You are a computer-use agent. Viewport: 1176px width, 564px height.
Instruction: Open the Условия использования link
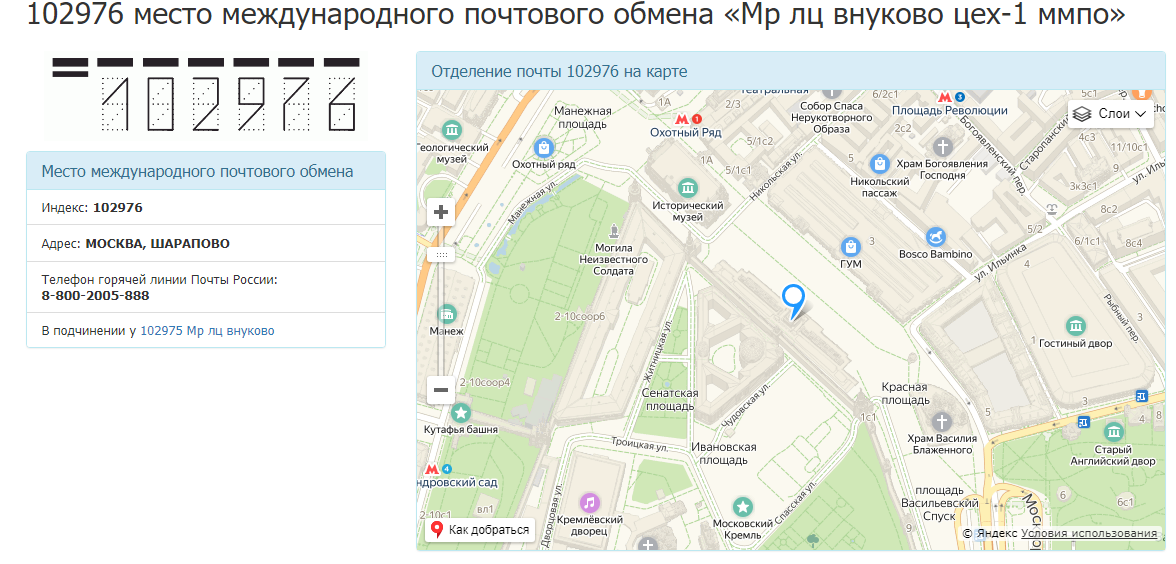(x=1089, y=533)
